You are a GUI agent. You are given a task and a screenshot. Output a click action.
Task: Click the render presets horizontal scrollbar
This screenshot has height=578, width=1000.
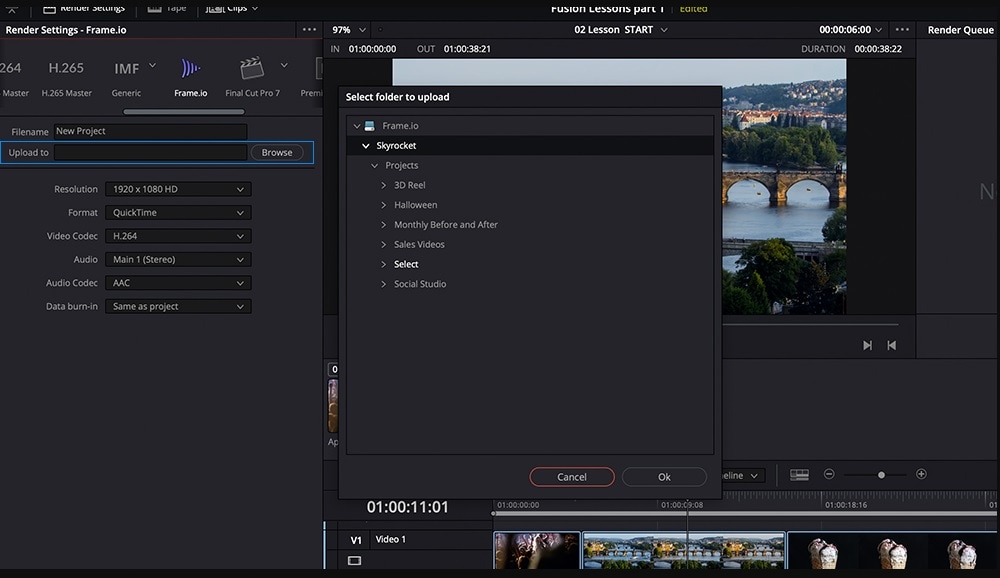184,112
